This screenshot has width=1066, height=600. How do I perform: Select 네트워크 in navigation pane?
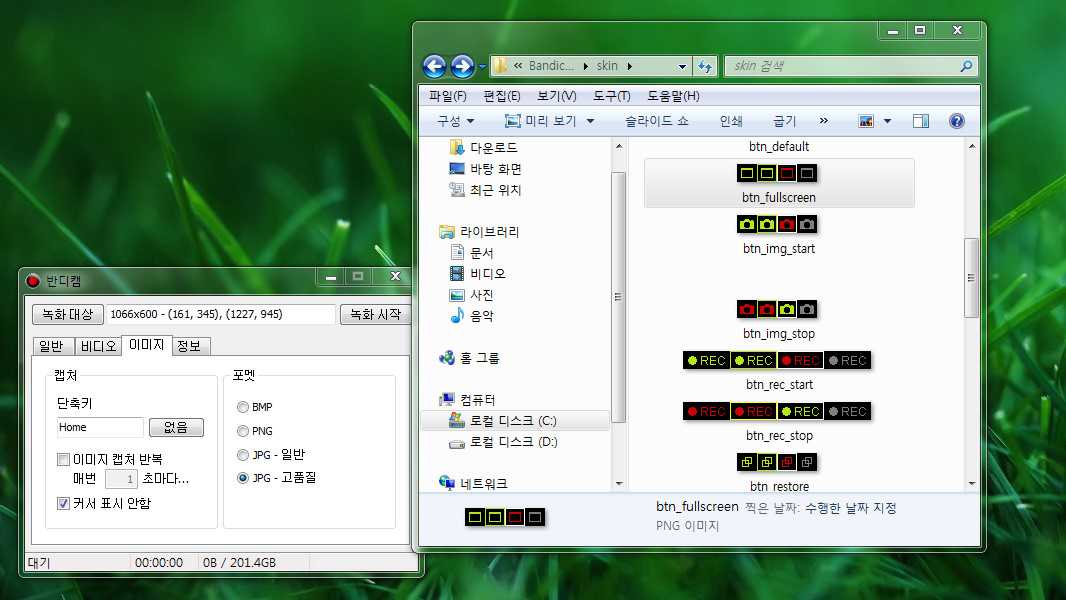[x=474, y=483]
